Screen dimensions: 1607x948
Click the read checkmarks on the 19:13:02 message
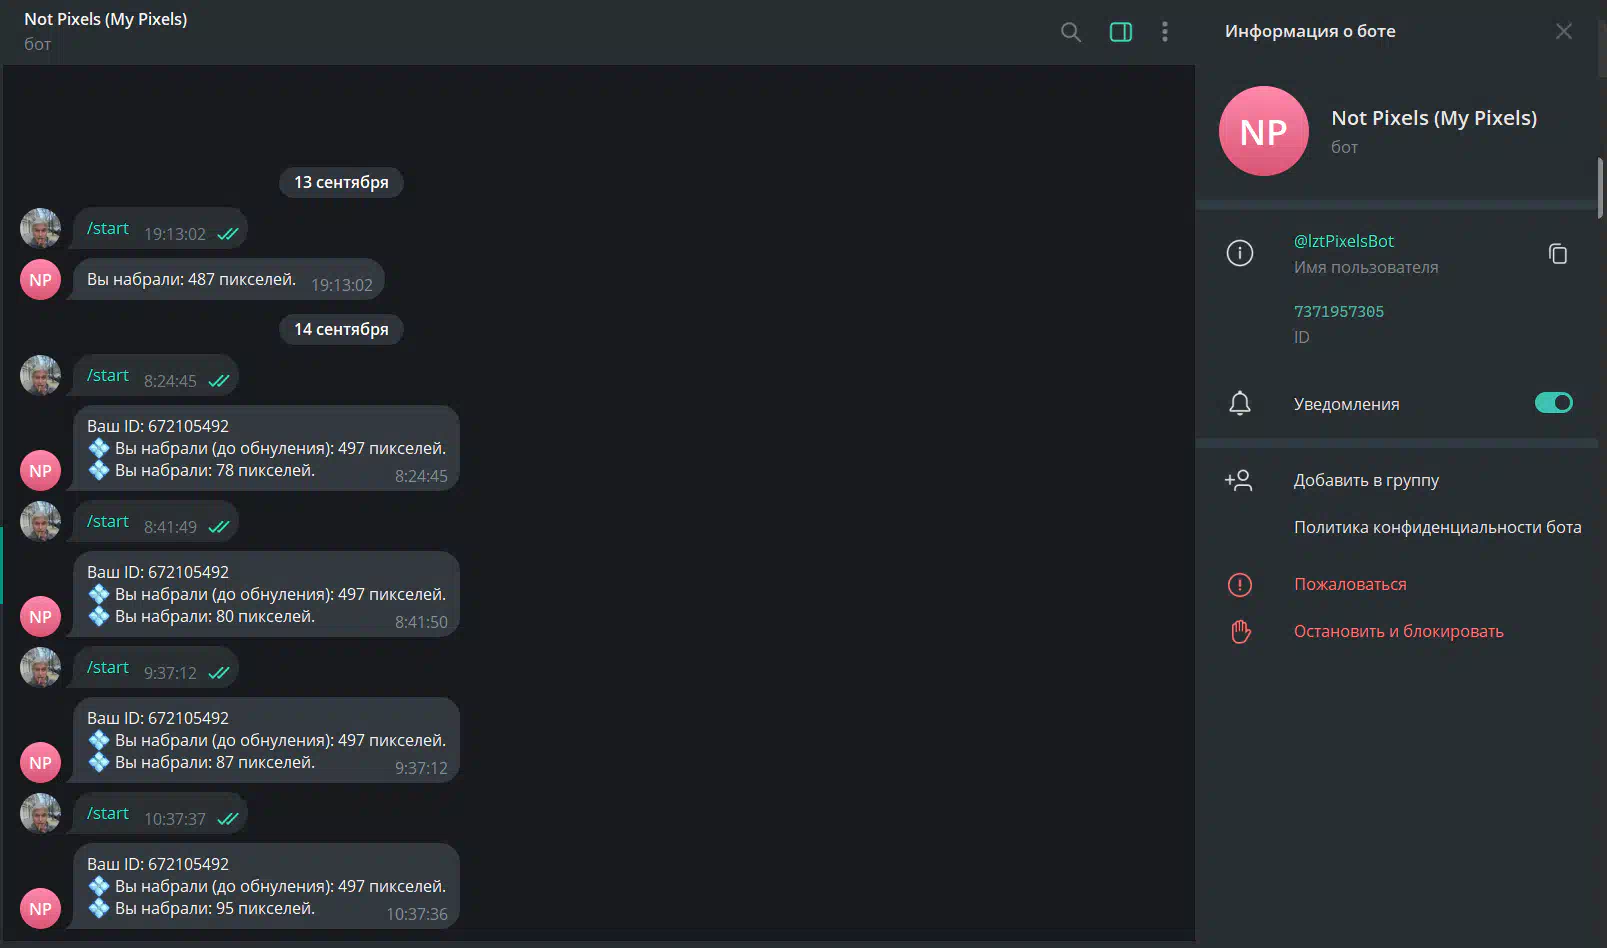[x=228, y=234]
